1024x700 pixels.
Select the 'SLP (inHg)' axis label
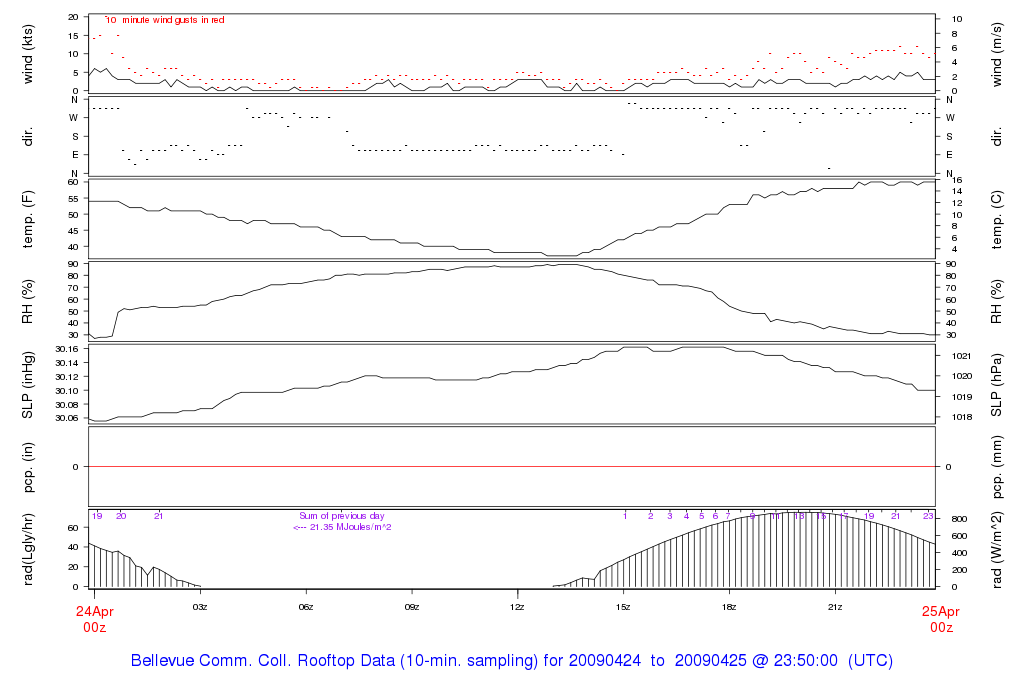tap(28, 385)
